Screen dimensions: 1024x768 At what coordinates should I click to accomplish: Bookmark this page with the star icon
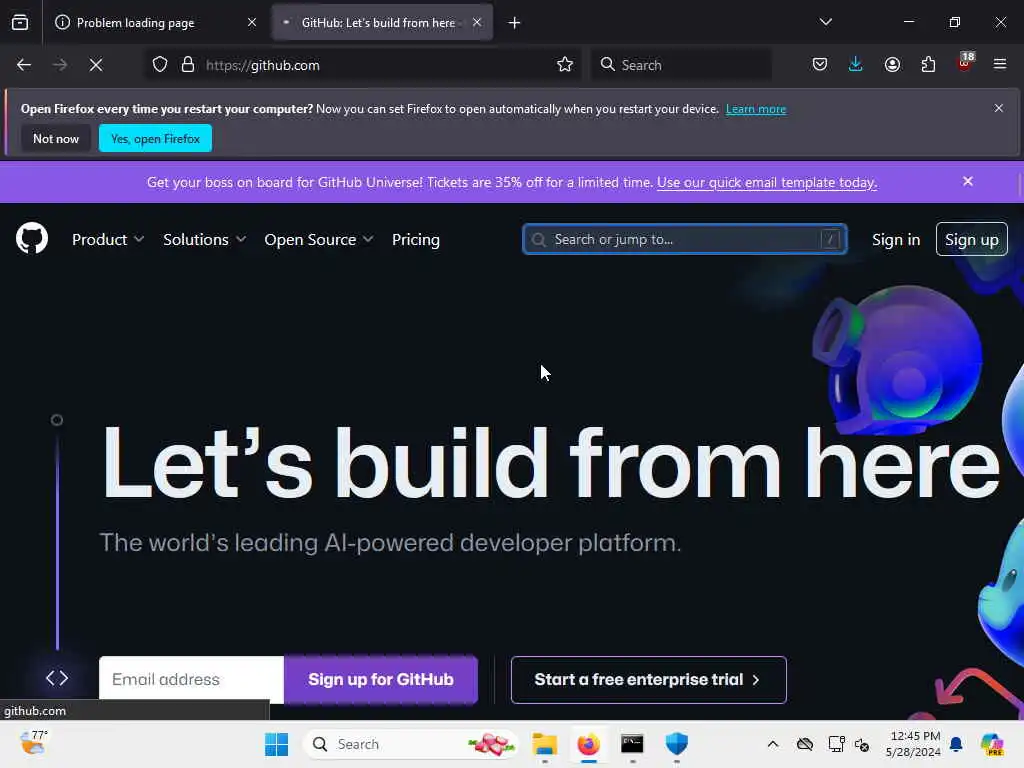pos(565,64)
